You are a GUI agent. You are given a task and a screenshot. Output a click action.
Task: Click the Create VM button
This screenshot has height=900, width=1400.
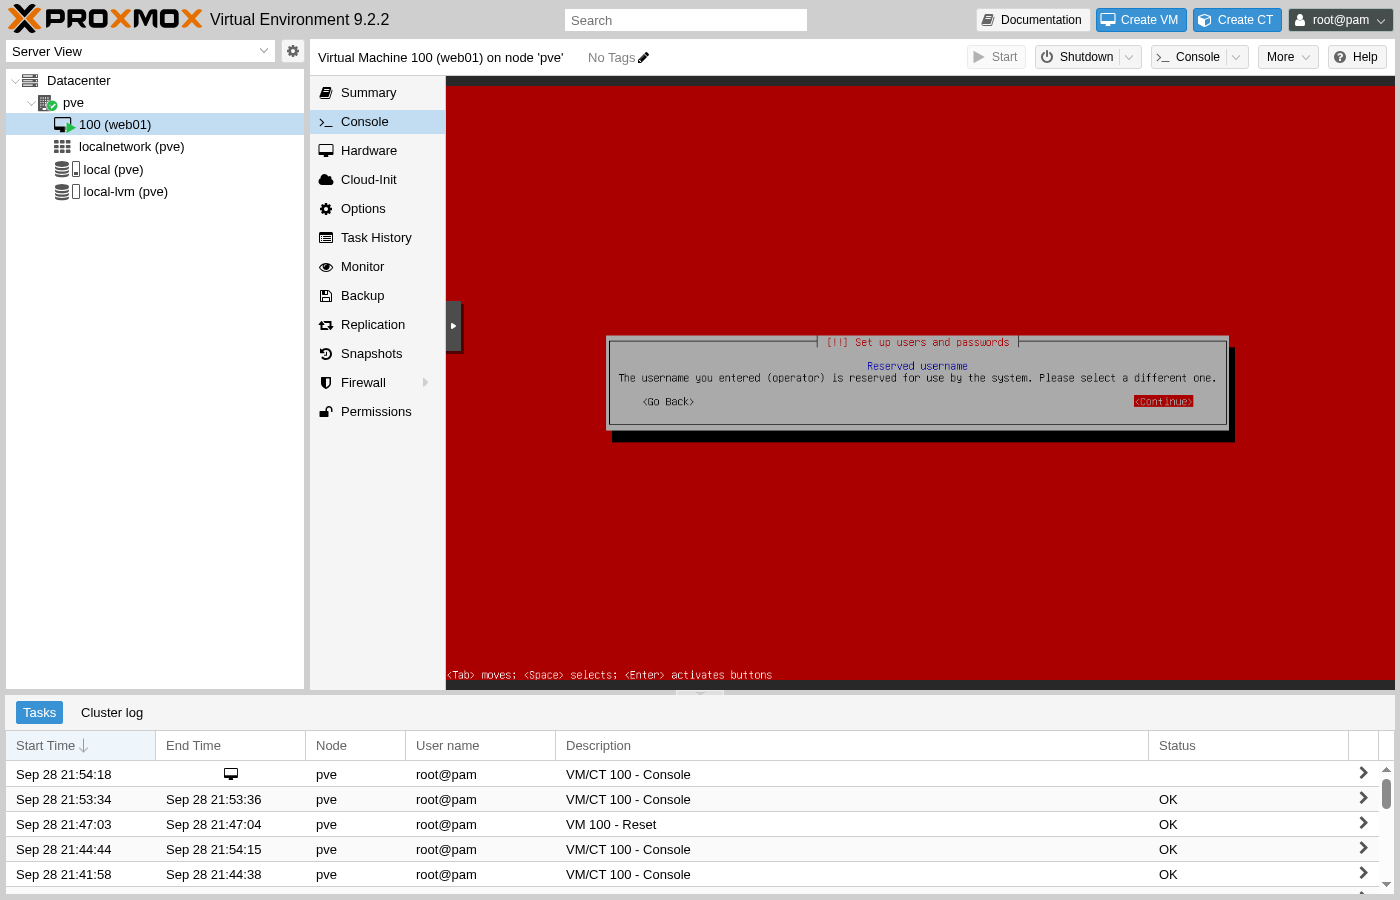(x=1141, y=20)
